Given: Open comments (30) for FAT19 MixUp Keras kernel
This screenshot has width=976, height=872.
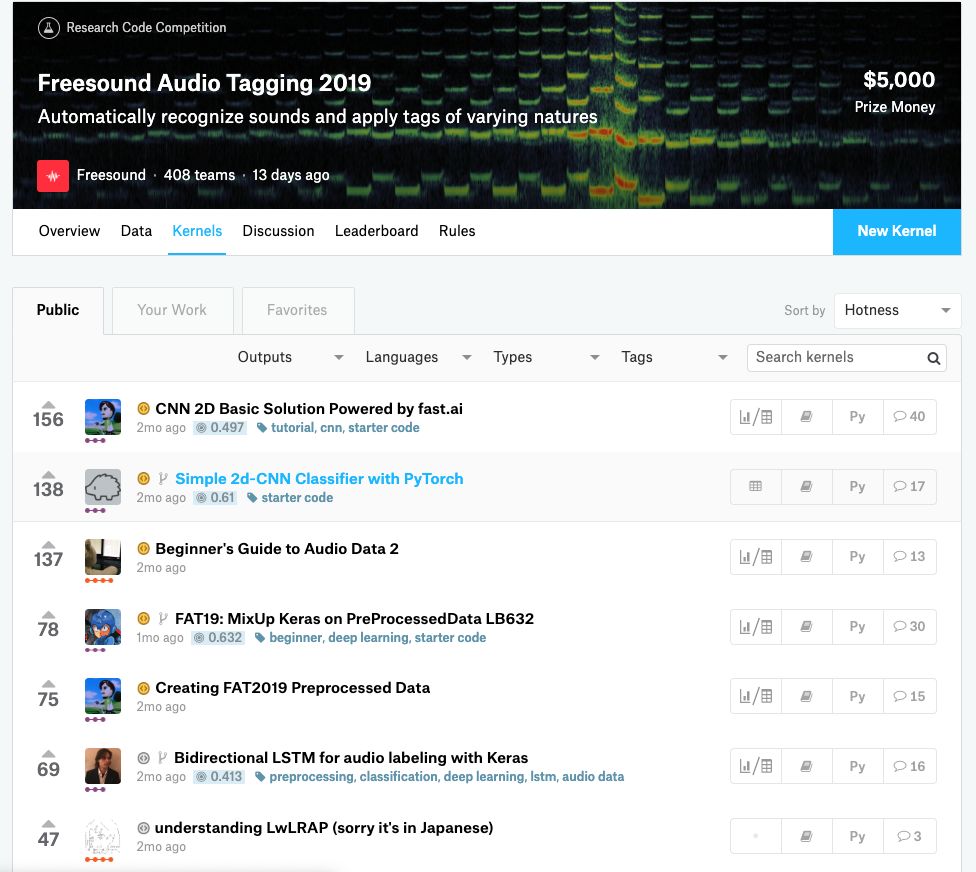Looking at the screenshot, I should [909, 627].
